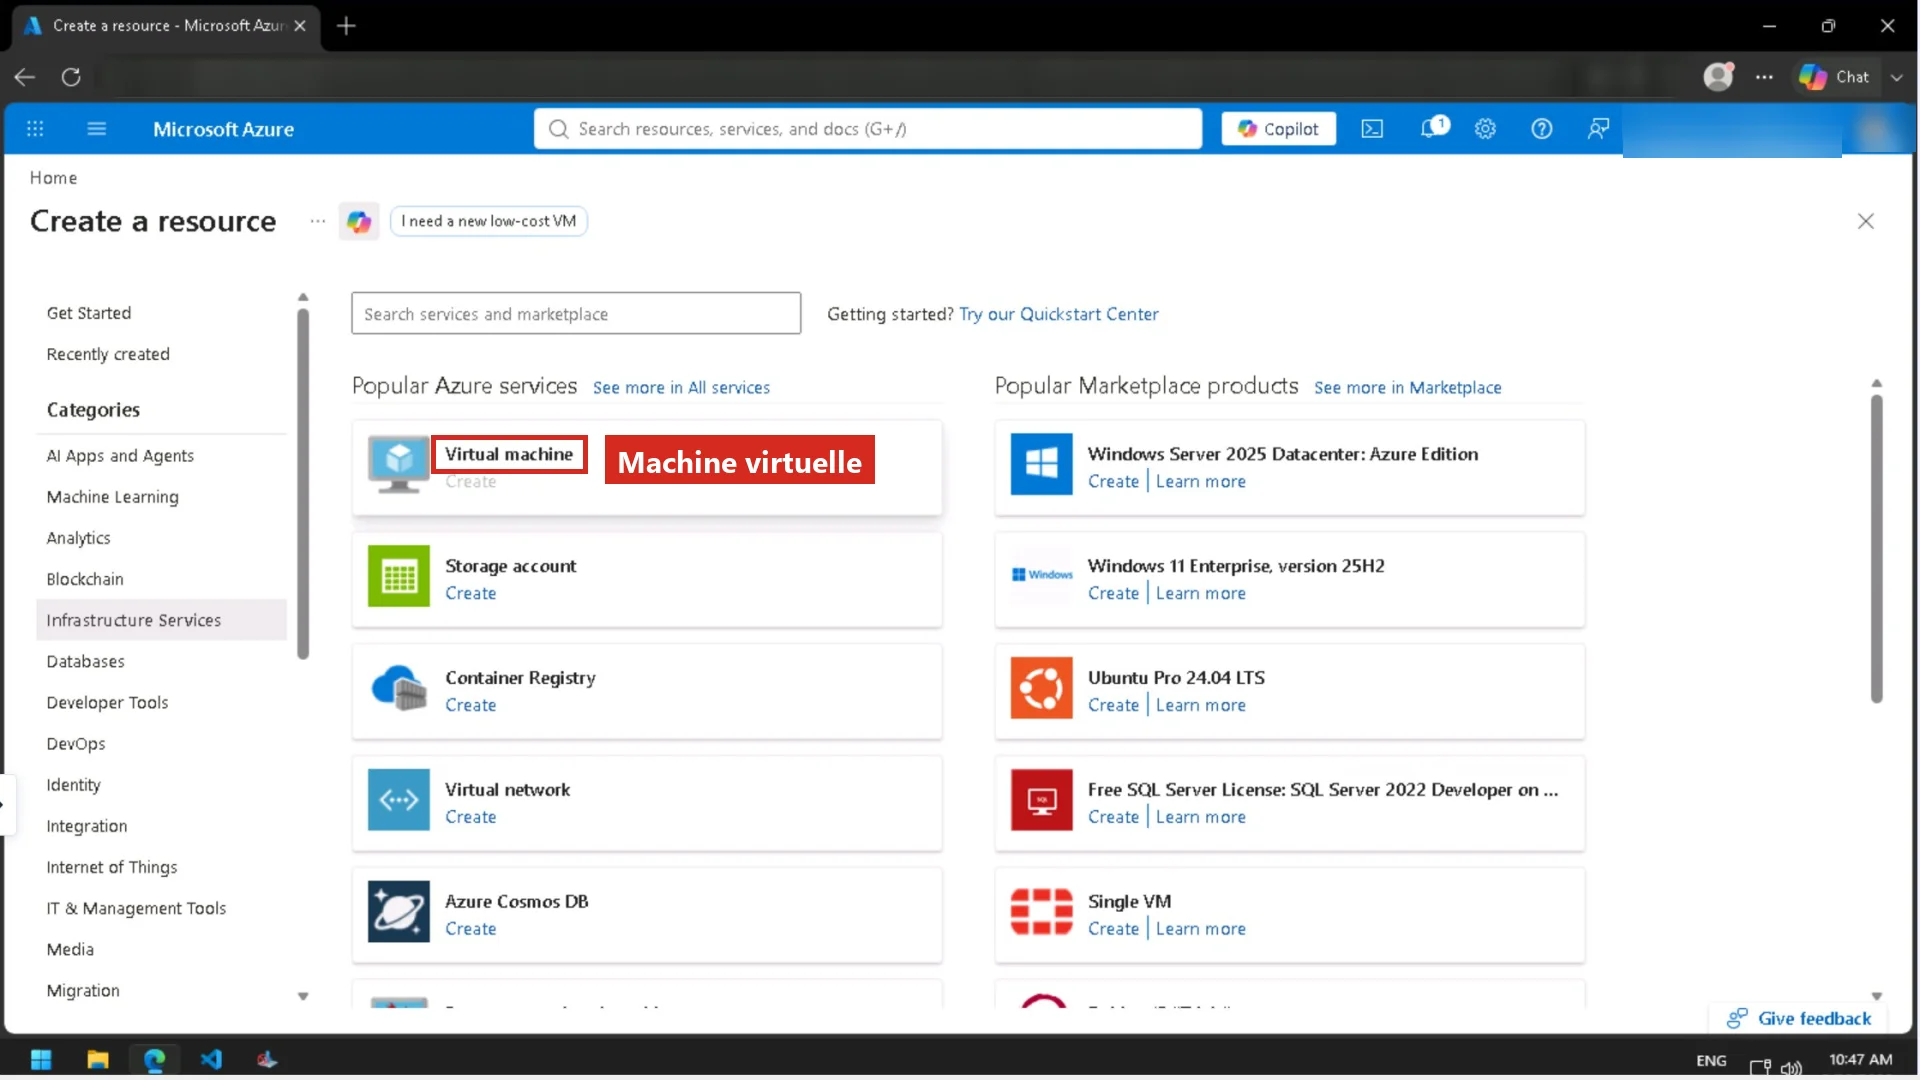Open the Home breadcrumb link
The image size is (1920, 1080).
(x=53, y=178)
